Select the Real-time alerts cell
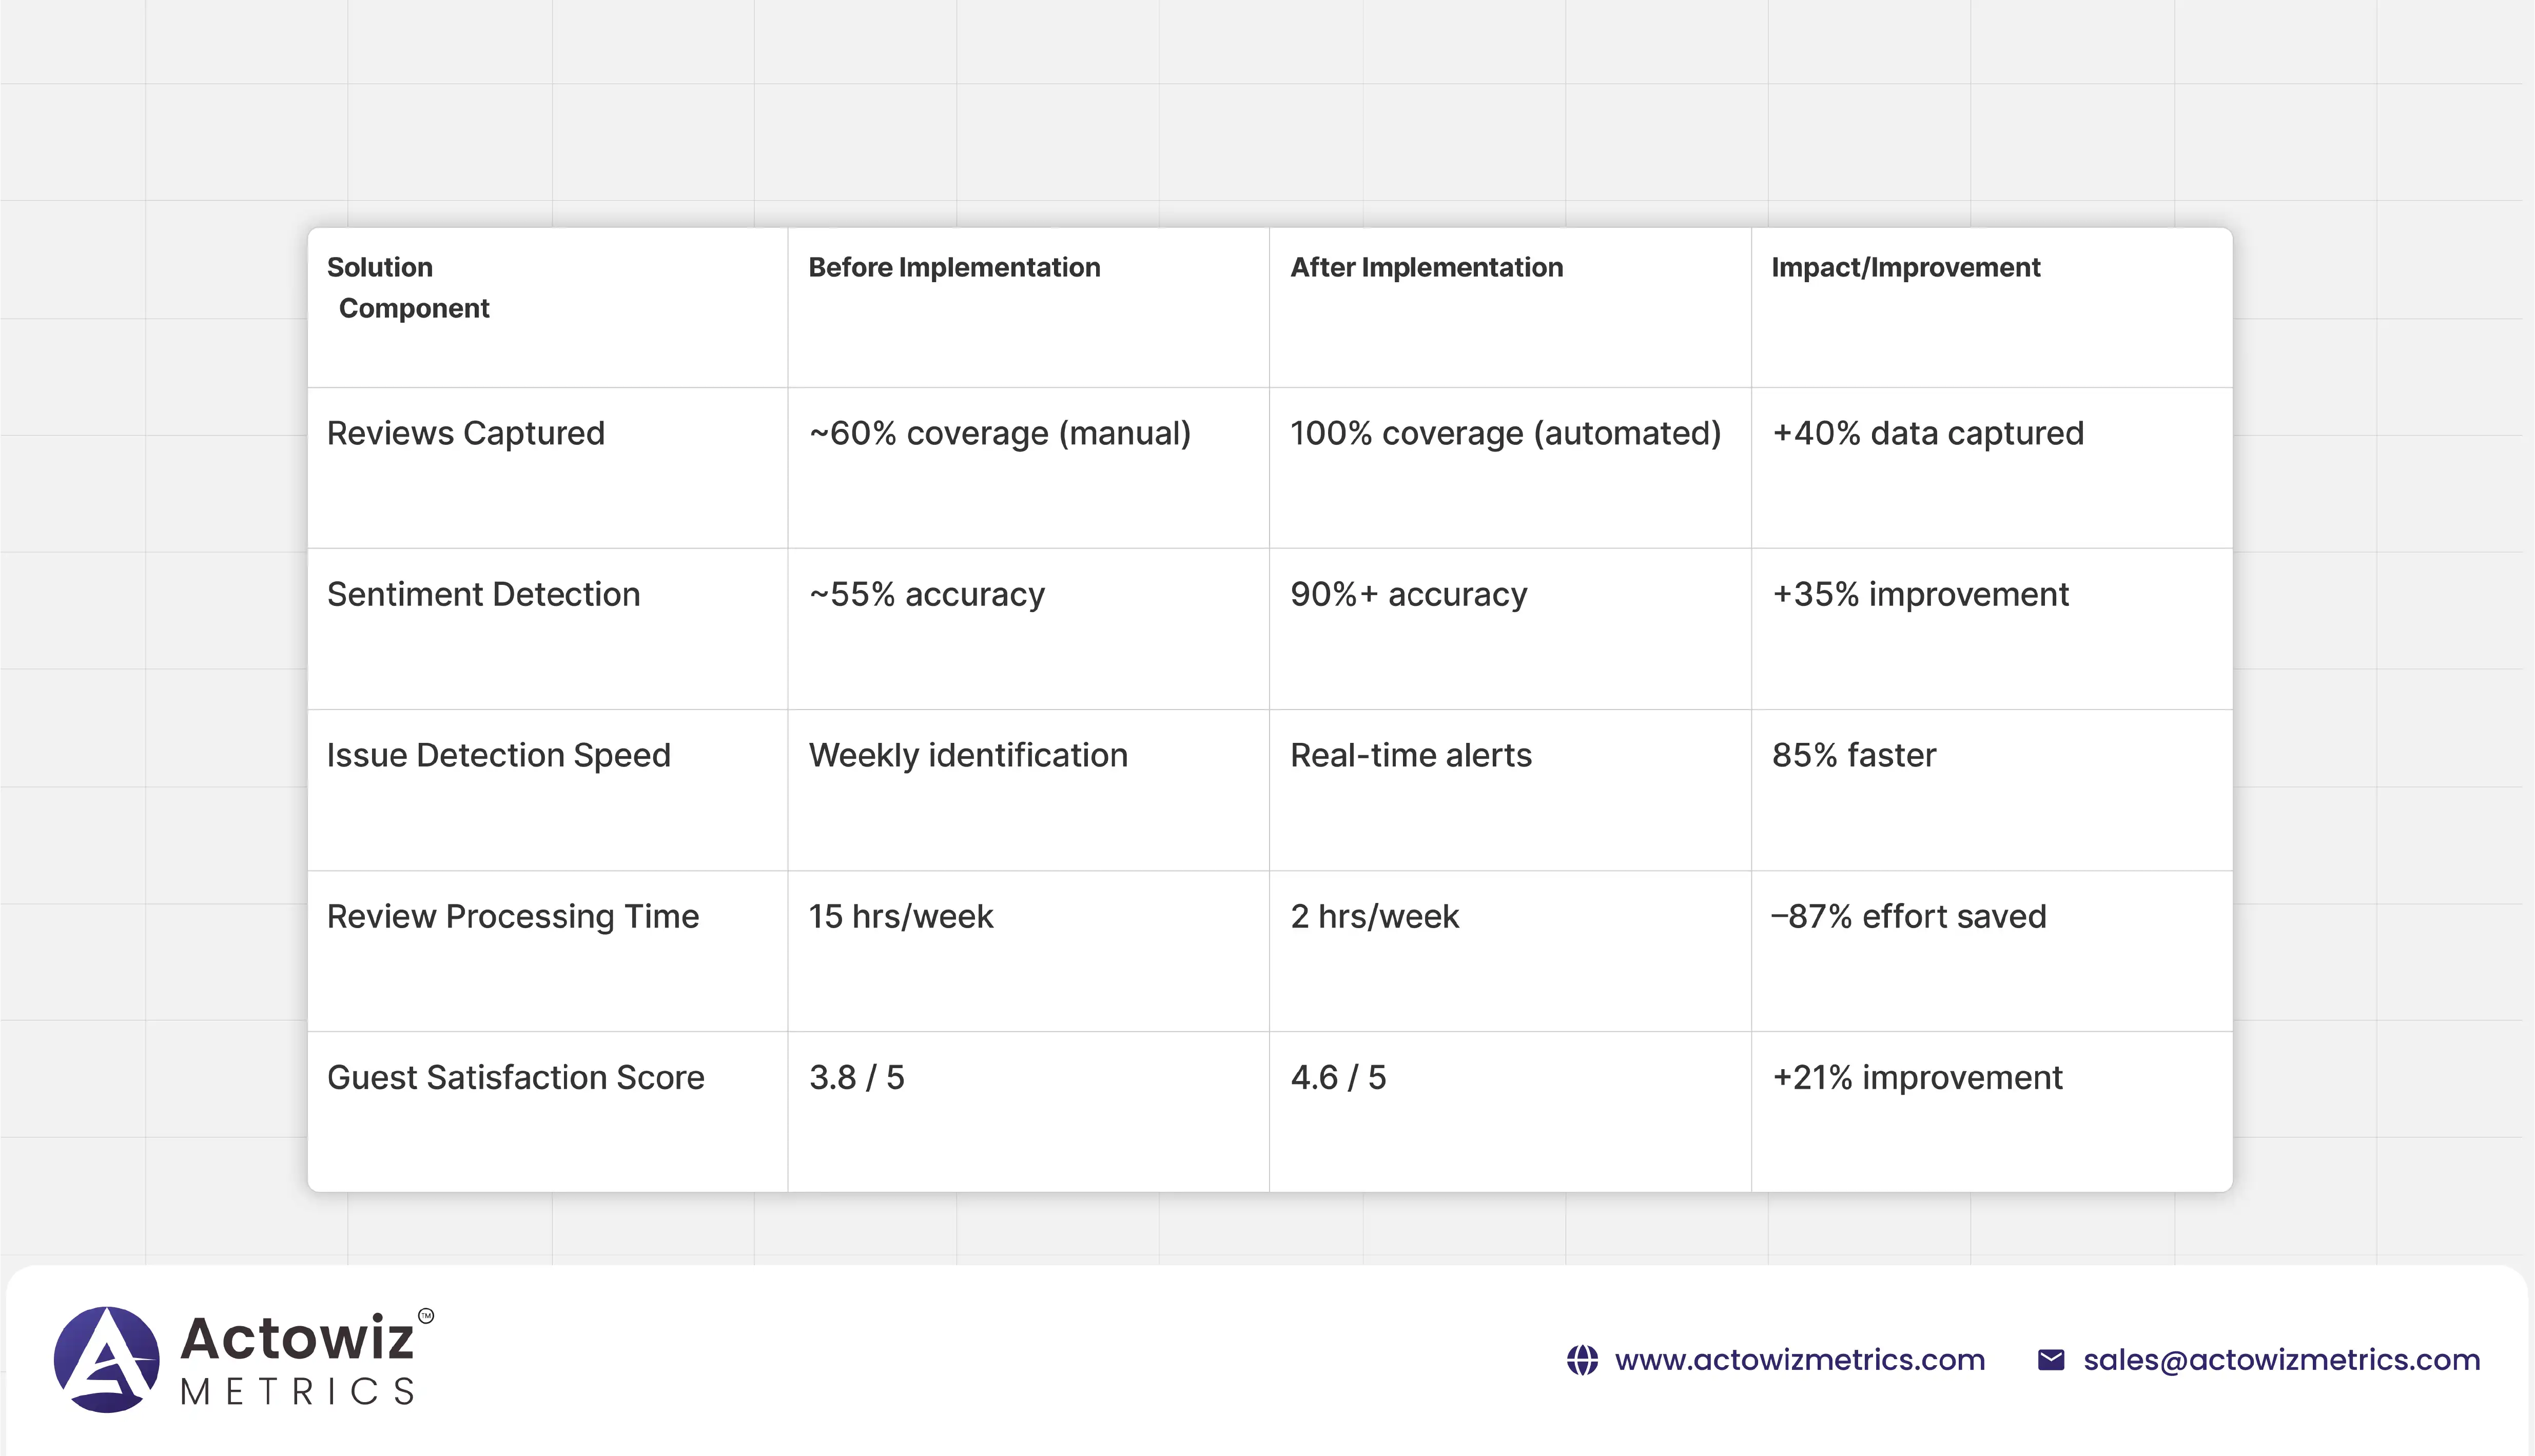 coord(1410,755)
